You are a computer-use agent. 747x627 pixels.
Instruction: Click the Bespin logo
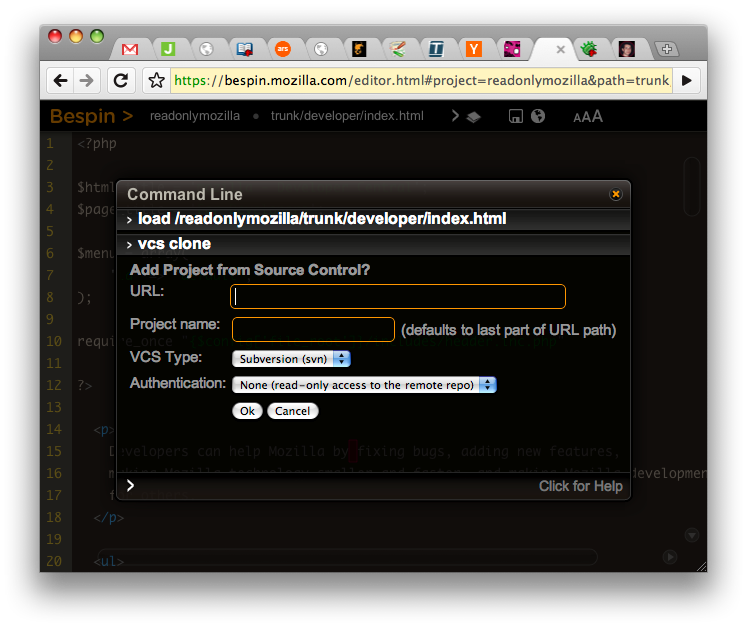point(91,116)
